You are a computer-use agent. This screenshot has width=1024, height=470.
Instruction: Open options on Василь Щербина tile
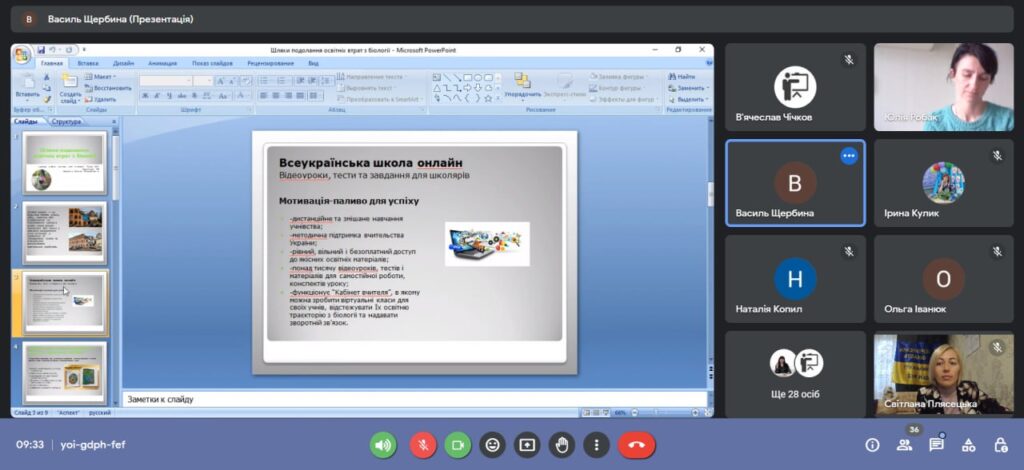tap(849, 155)
